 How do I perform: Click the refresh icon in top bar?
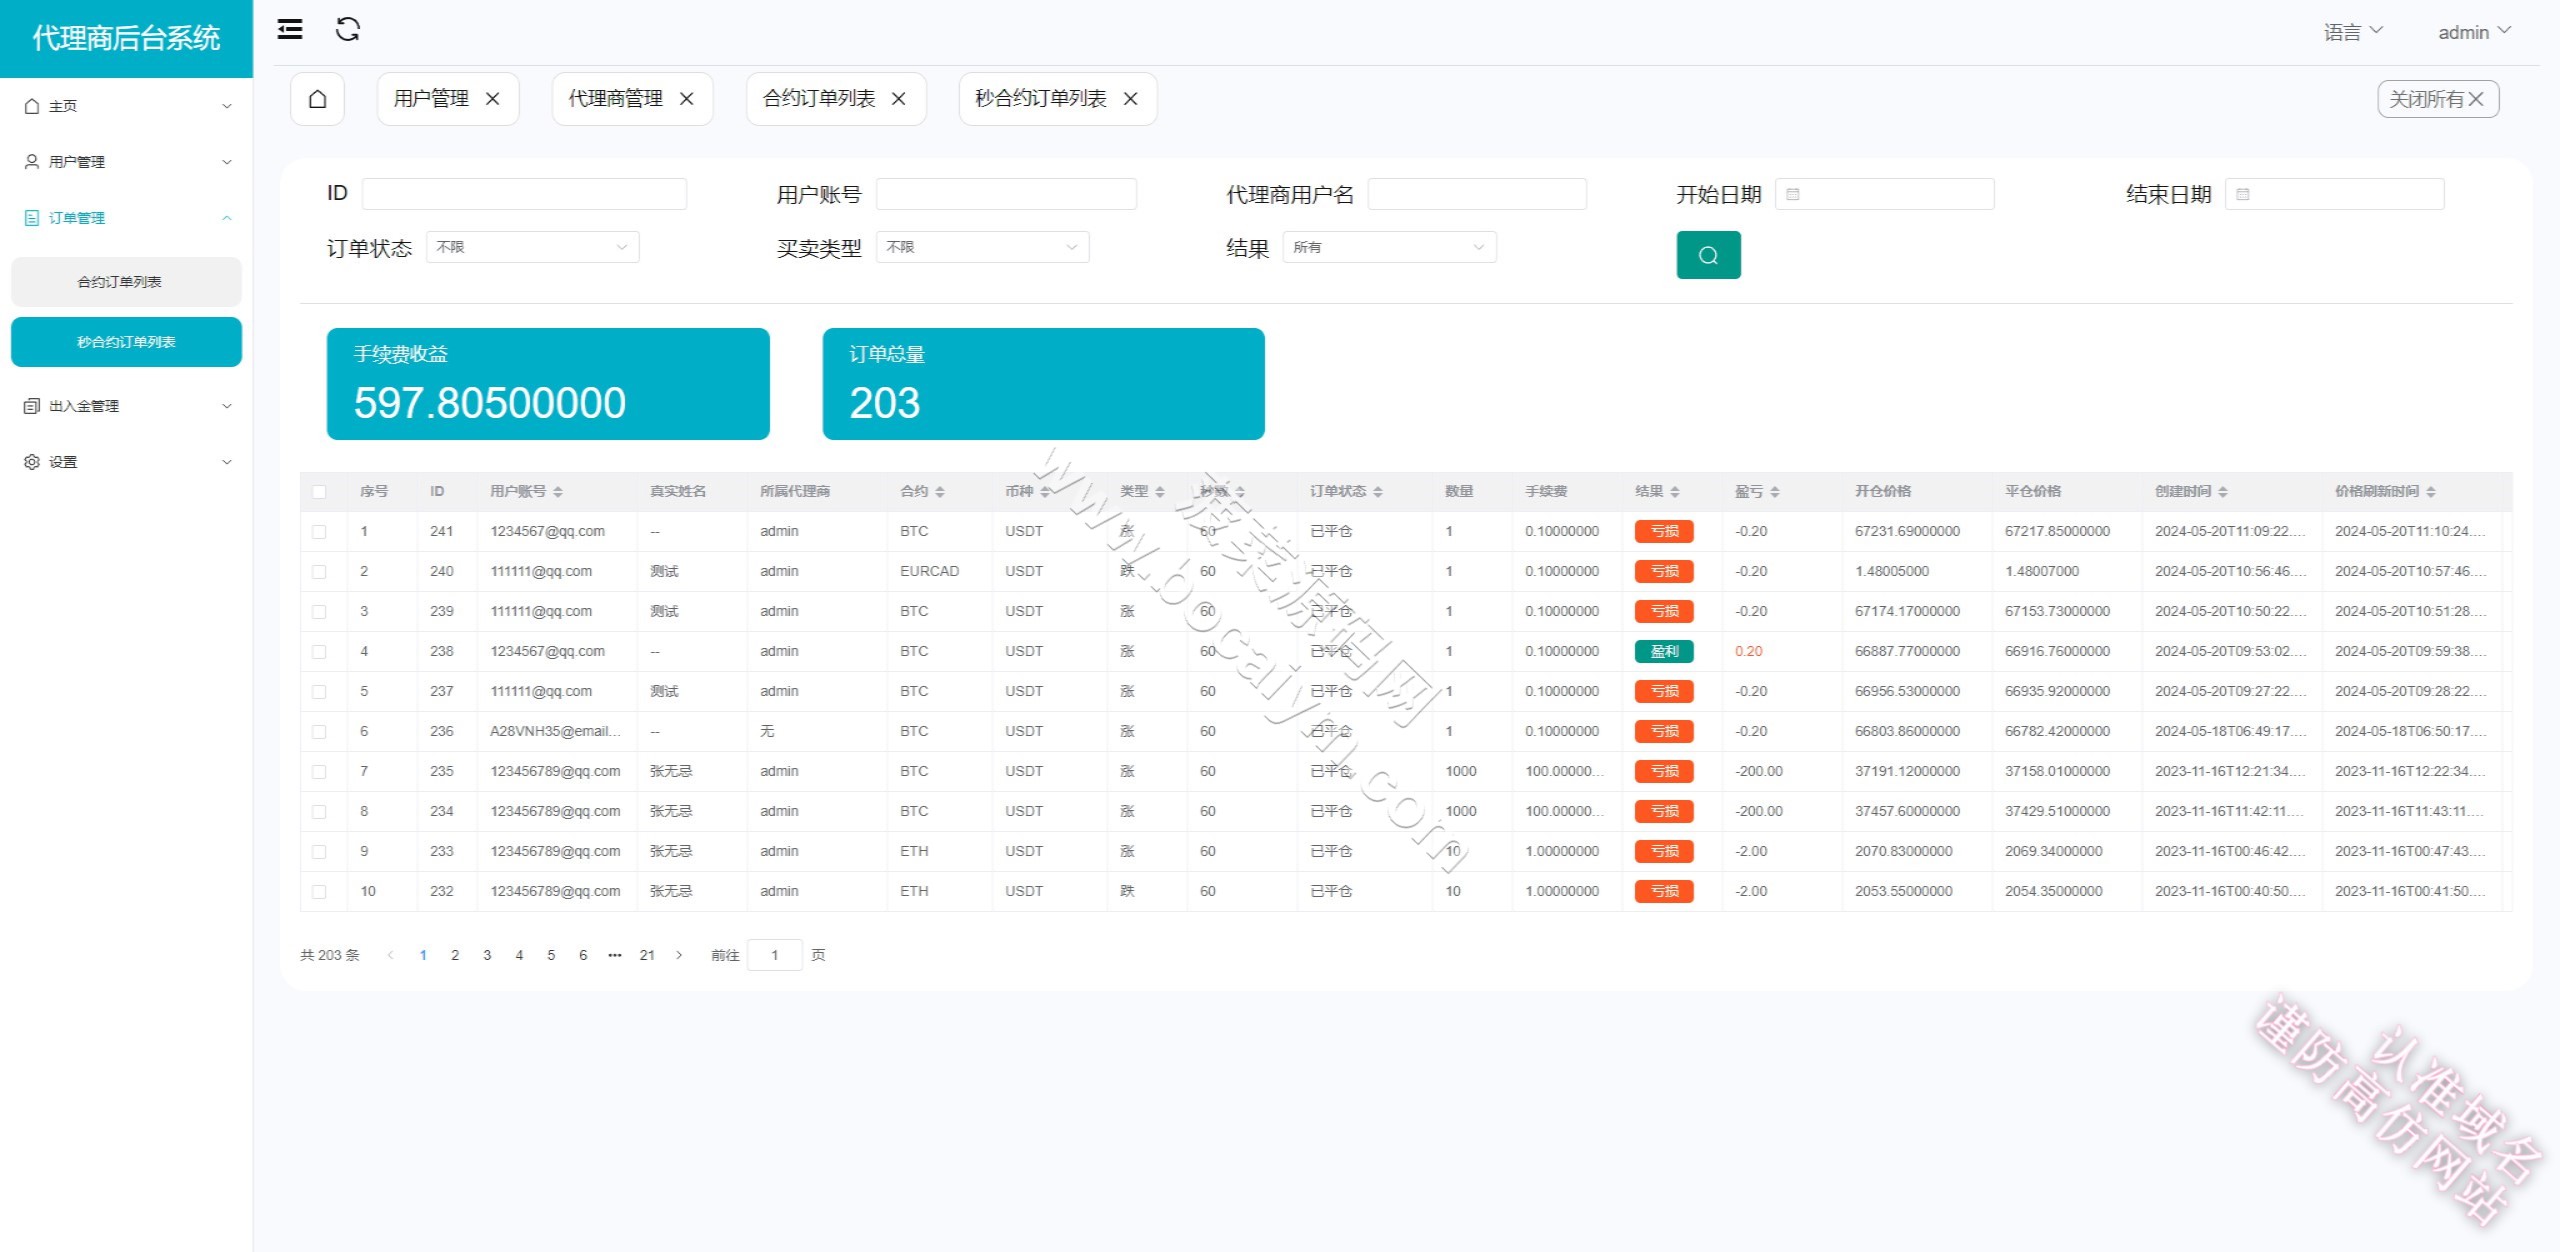click(x=348, y=30)
